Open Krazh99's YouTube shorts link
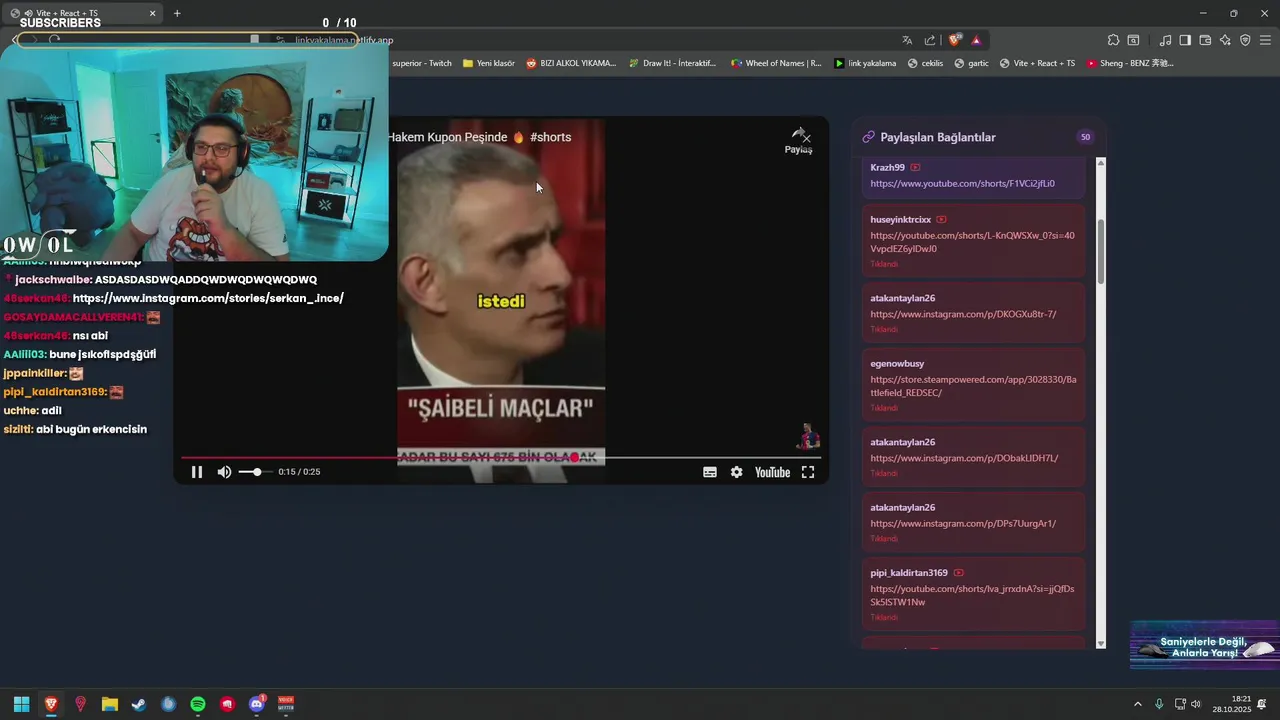 click(962, 184)
